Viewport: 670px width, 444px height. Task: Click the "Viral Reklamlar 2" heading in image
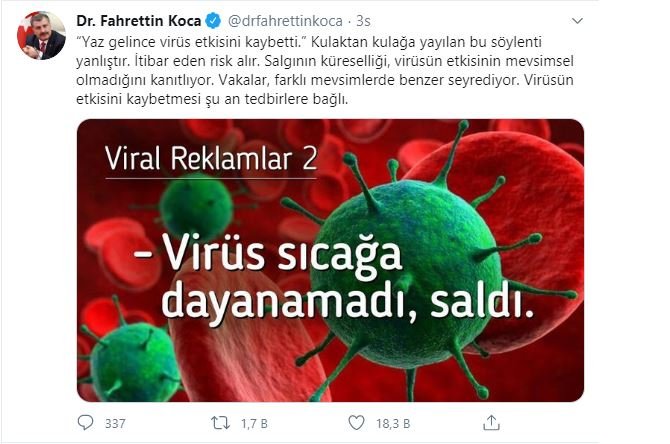click(x=211, y=159)
